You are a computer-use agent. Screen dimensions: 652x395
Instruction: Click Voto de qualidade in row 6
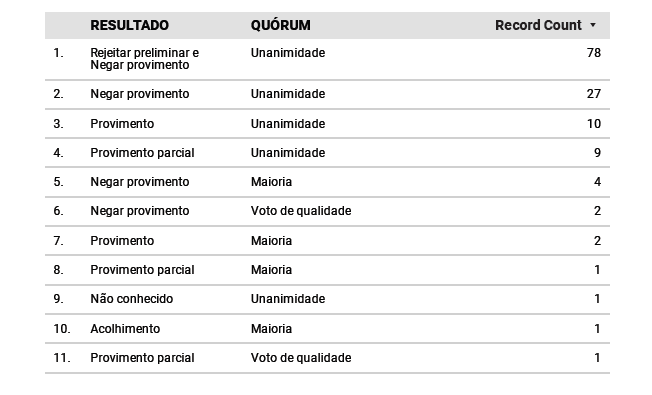301,211
